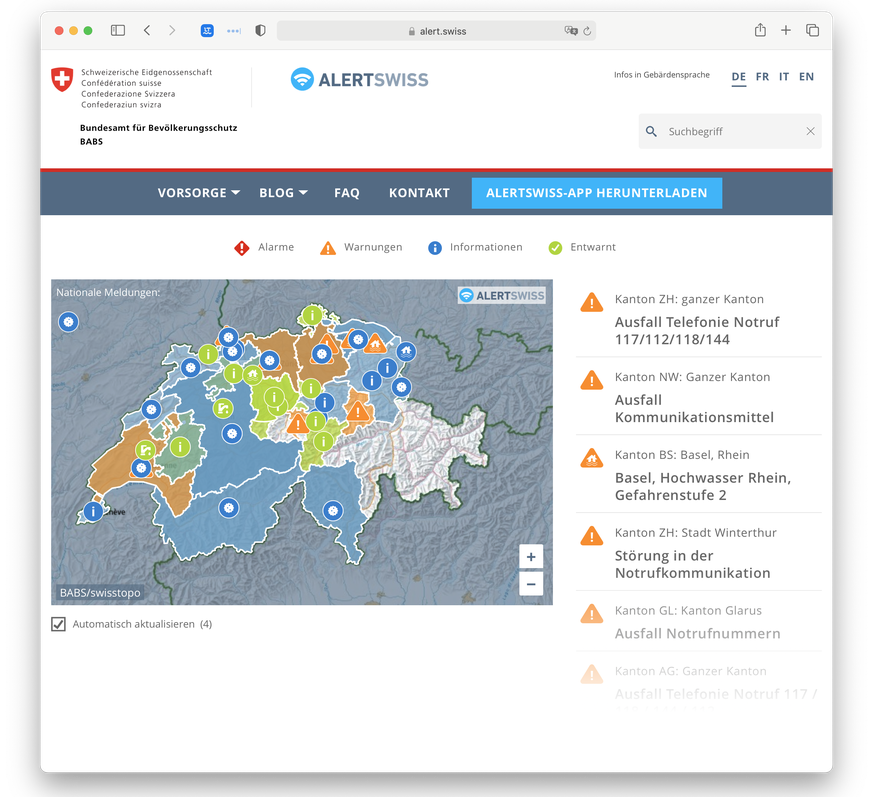Switch the language to FR
Viewport: 873px width, 797px height.
pyautogui.click(x=762, y=77)
